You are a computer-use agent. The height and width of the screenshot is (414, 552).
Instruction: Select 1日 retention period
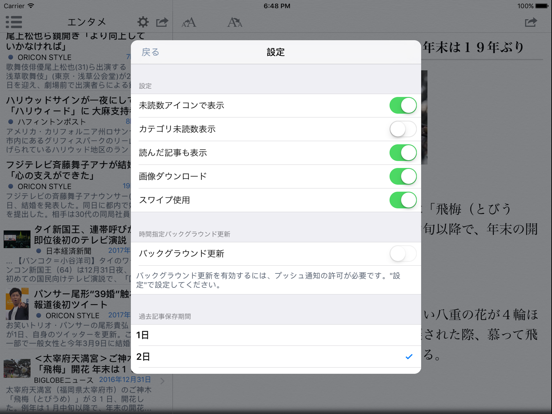[276, 335]
